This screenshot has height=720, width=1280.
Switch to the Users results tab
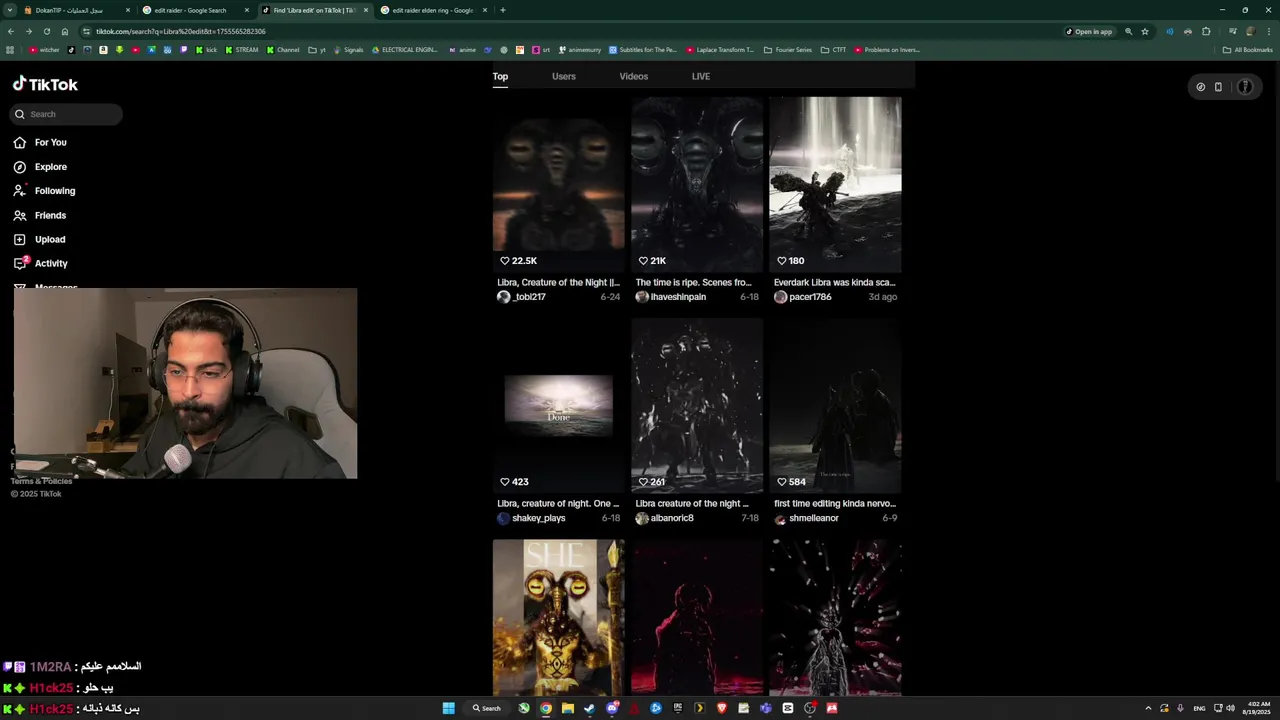(x=564, y=77)
